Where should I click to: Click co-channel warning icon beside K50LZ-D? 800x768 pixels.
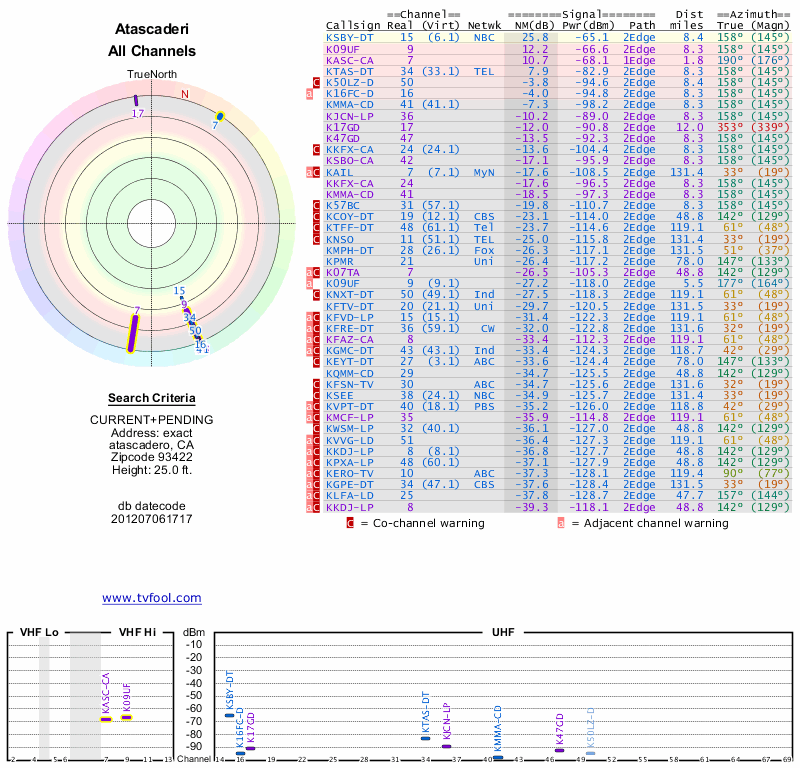[x=317, y=82]
